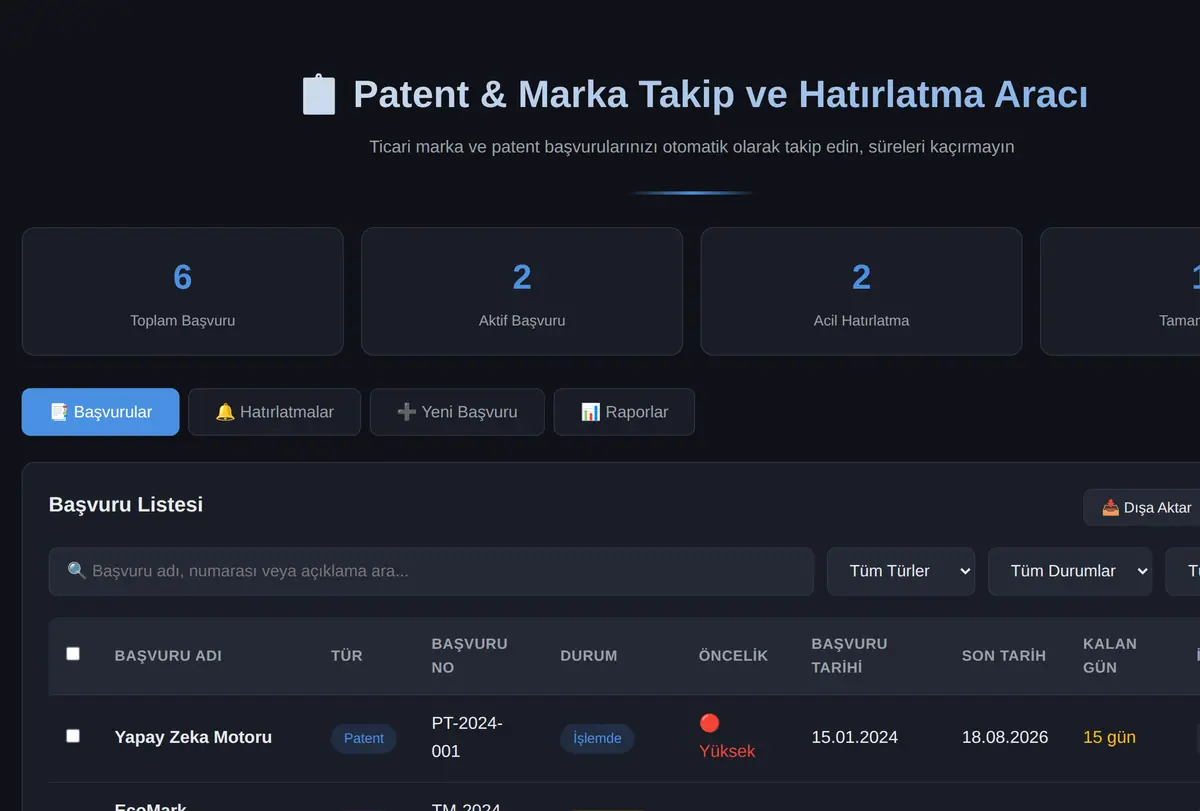Click the magnifier icon in search field
The height and width of the screenshot is (811, 1200).
tap(76, 571)
